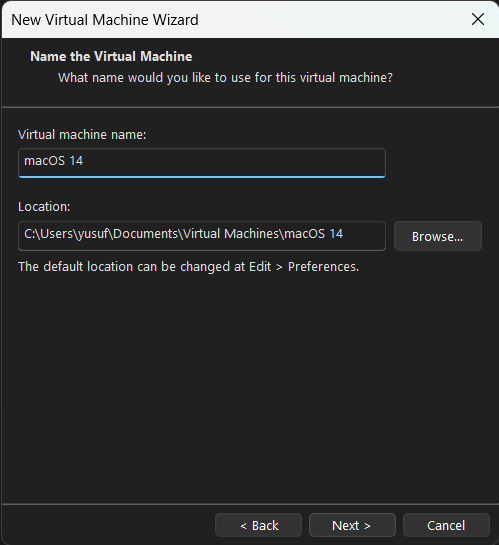Viewport: 499px width, 545px height.
Task: Go to the previous step with Back
Action: 258,525
